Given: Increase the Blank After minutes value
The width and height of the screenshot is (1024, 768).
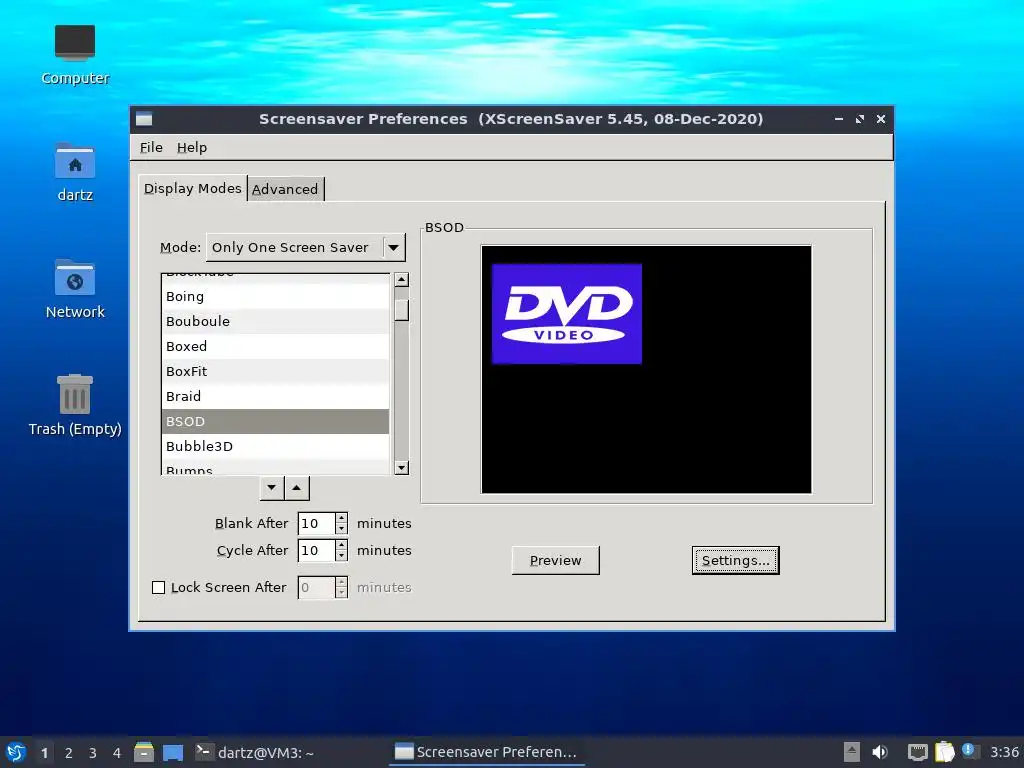Looking at the screenshot, I should point(342,518).
